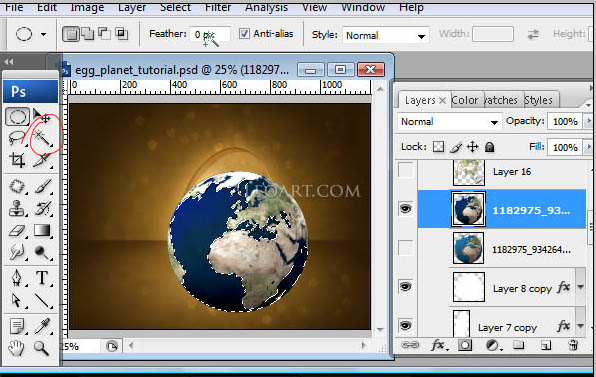This screenshot has width=596, height=377.
Task: Select the Spot Healing Brush tool
Action: (x=17, y=187)
